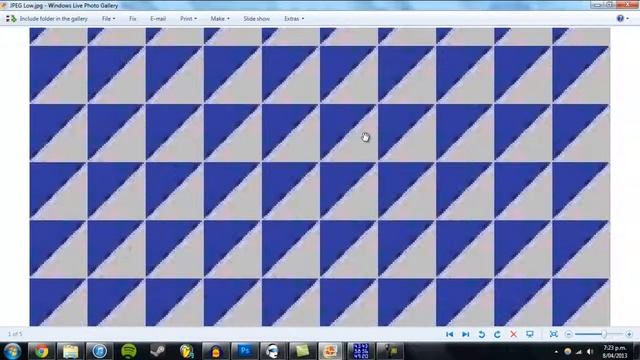640x360 pixels.
Task: Click the zoom out minus button
Action: (568, 334)
